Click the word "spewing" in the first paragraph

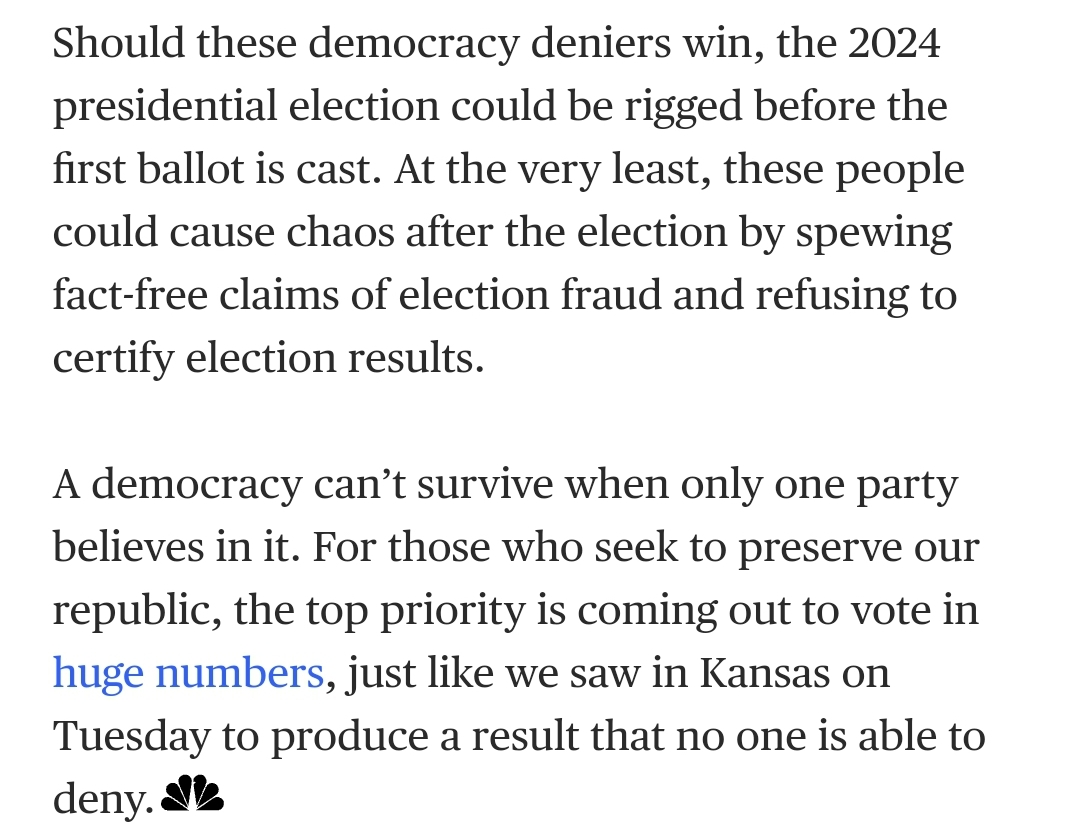pos(874,232)
